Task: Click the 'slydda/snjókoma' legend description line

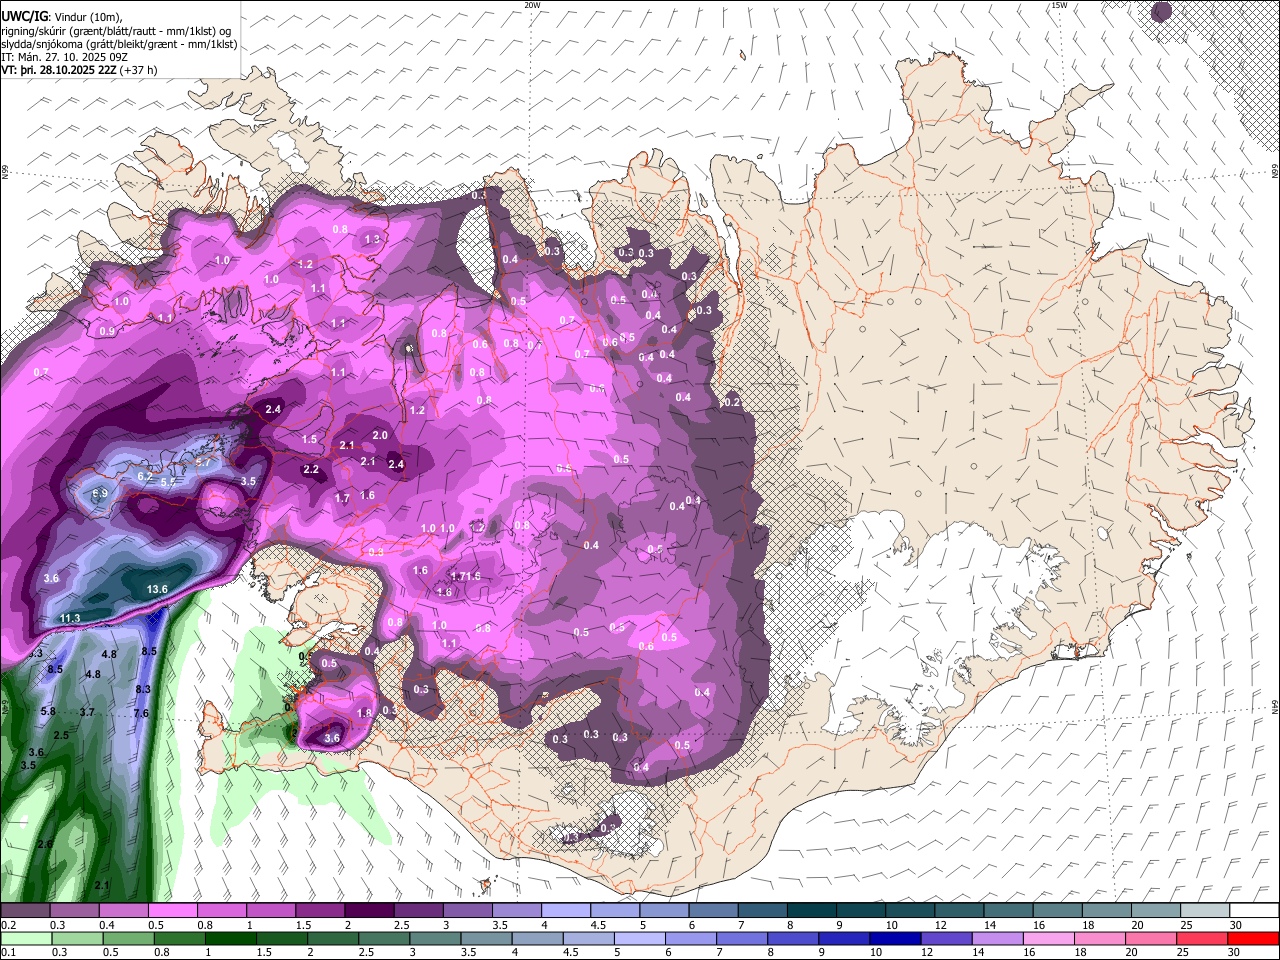Action: [x=119, y=44]
